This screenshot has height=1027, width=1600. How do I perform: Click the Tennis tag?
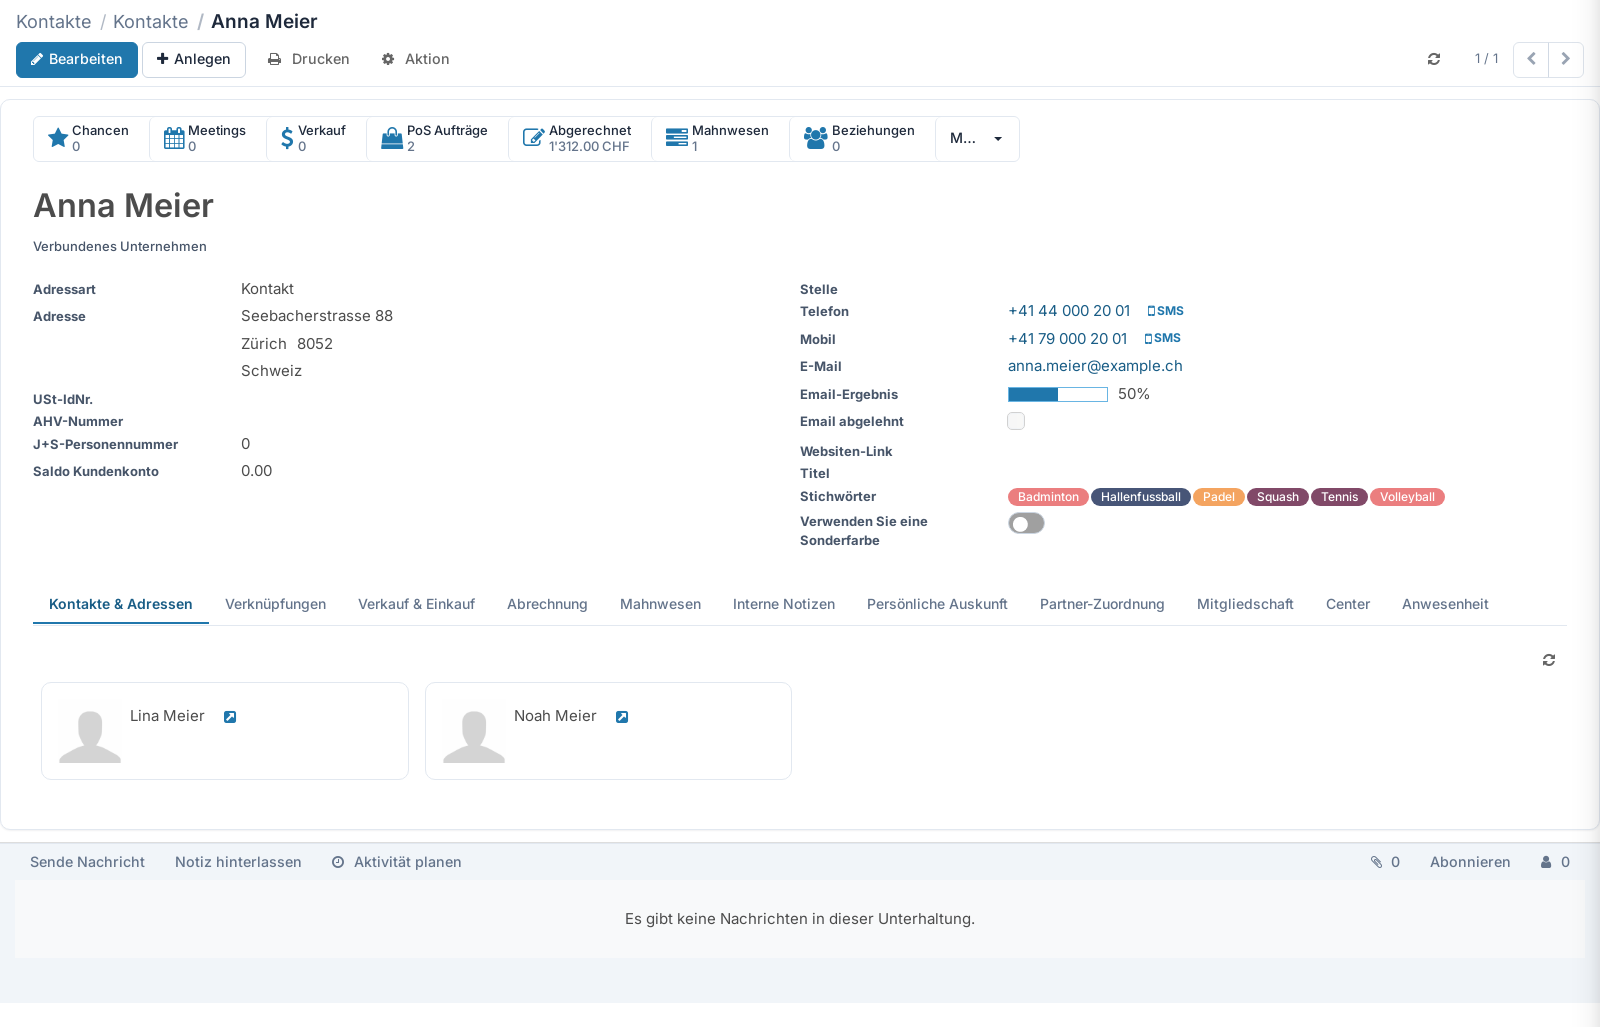(x=1340, y=497)
